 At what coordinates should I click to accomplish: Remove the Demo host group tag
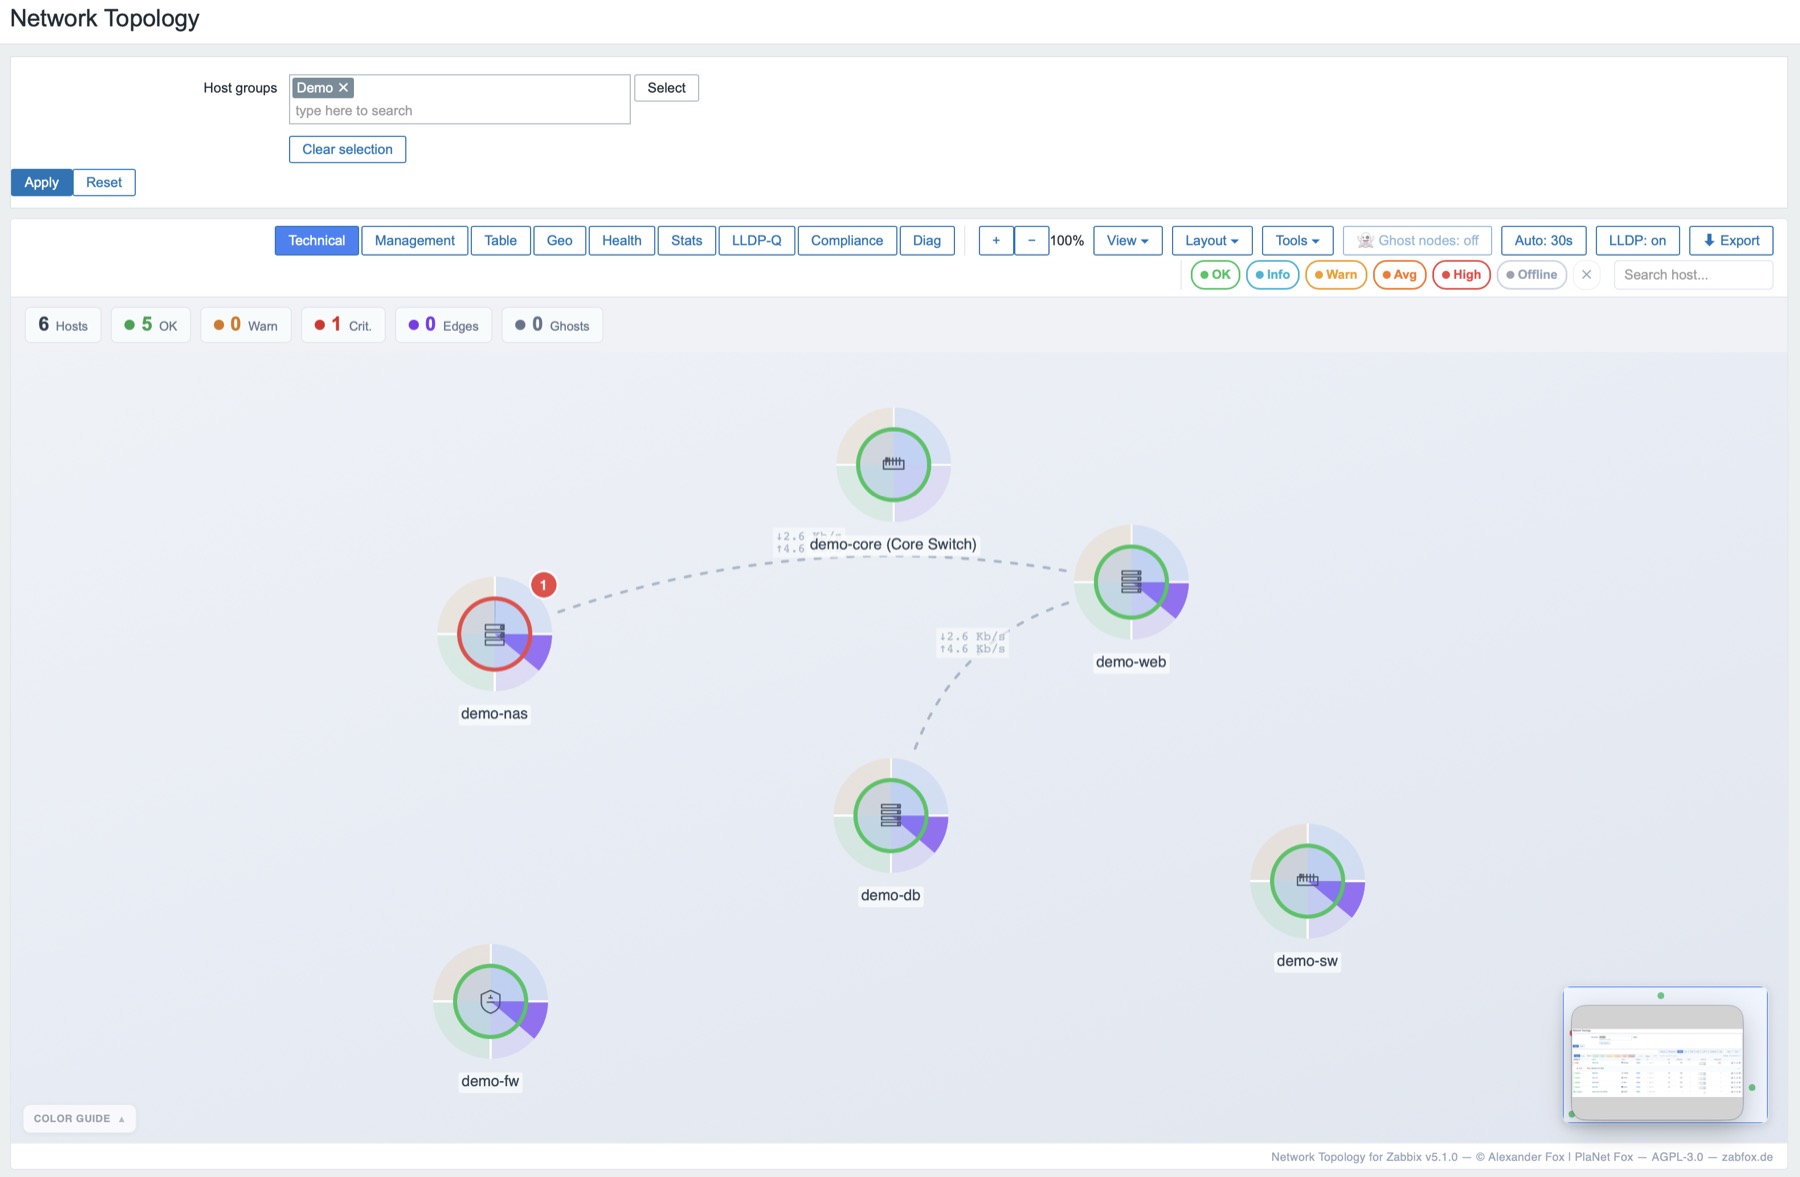click(x=343, y=88)
